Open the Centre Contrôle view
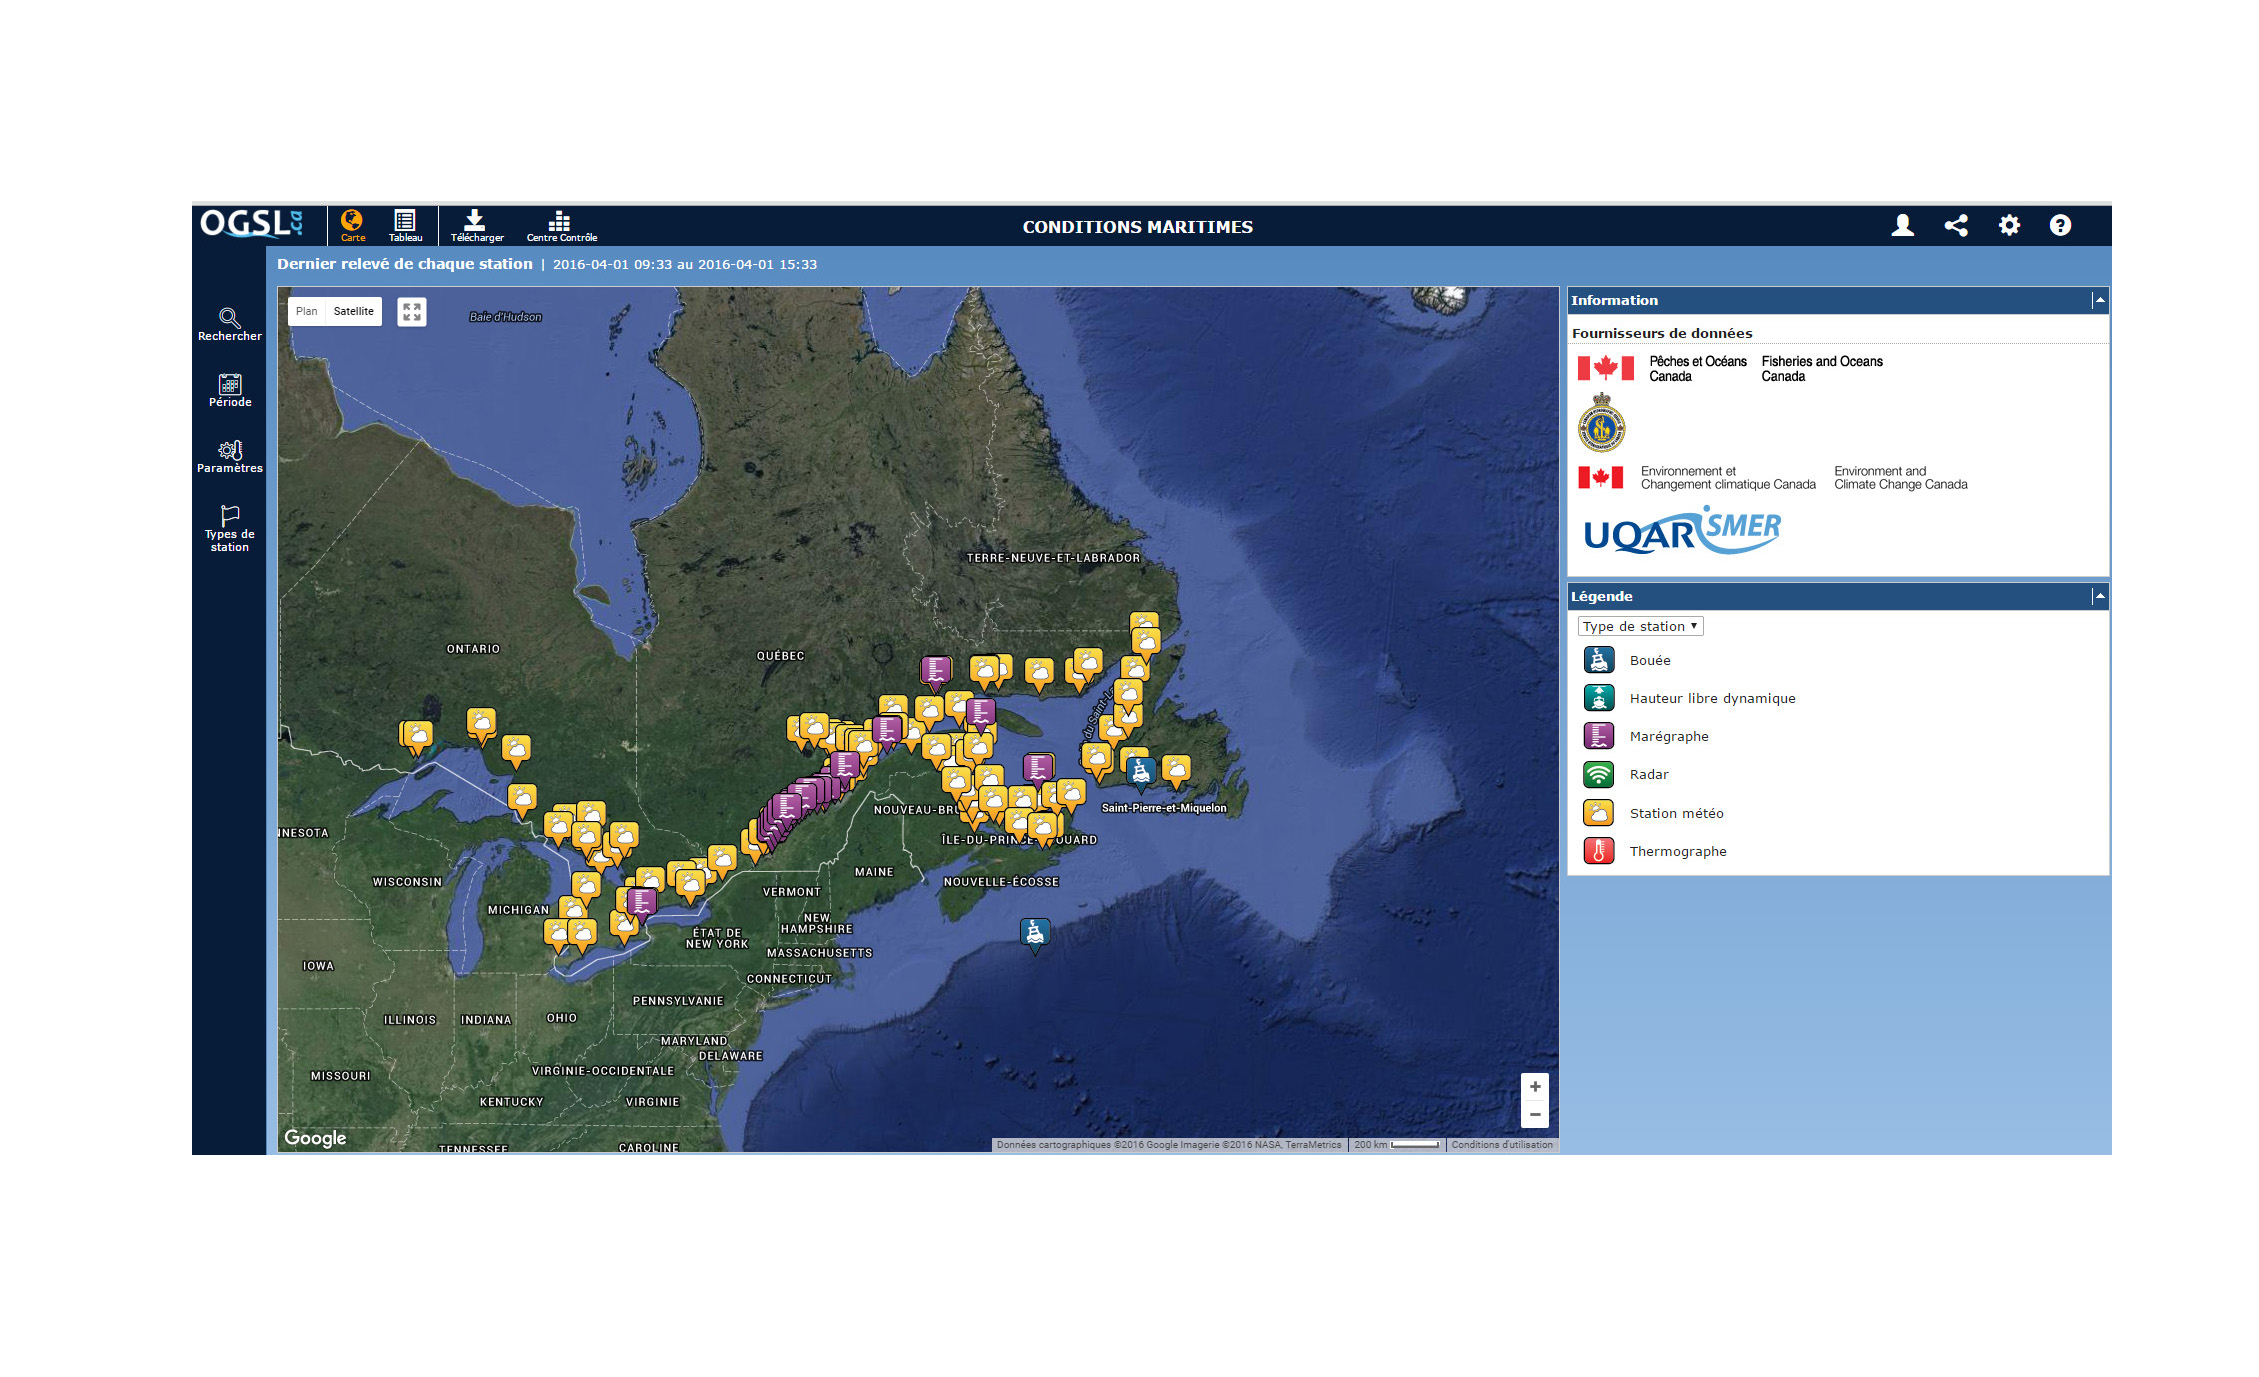Viewport: 2259px width, 1377px height. tap(561, 226)
